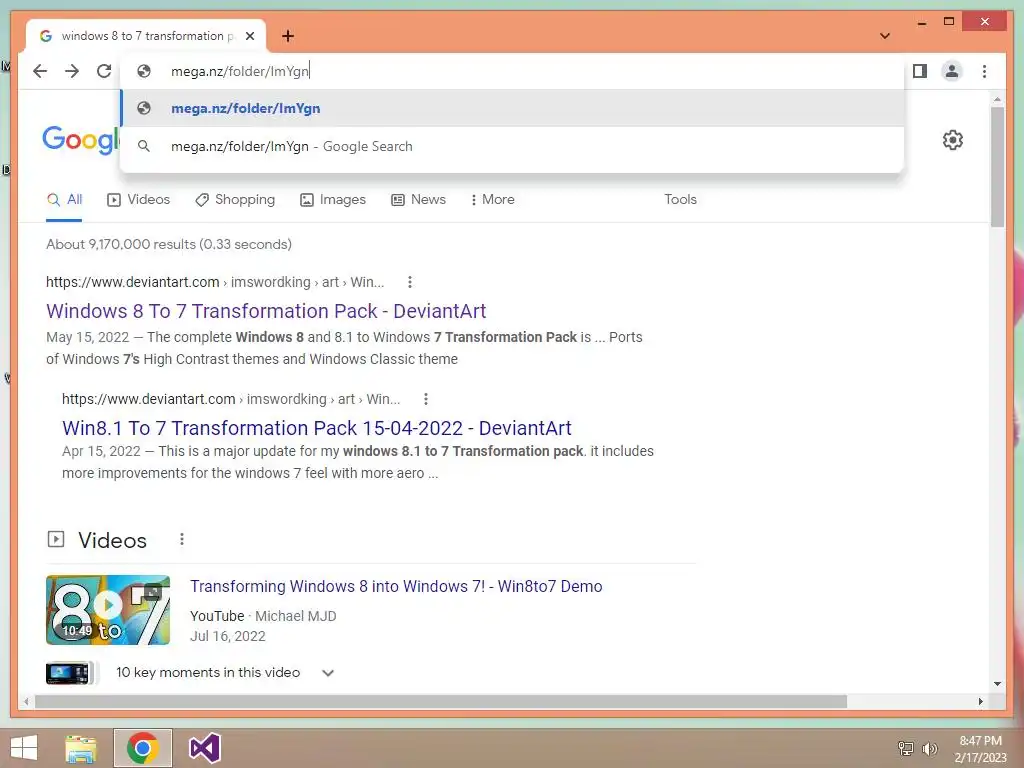Click the second deviantart.com result URL

point(231,399)
